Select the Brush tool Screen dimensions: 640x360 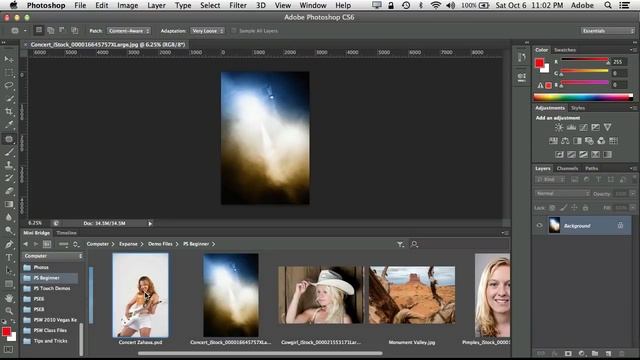tap(9, 152)
